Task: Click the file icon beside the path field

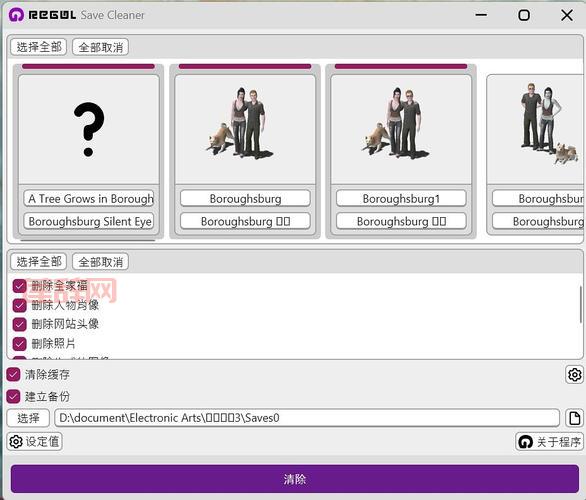Action: tap(574, 418)
